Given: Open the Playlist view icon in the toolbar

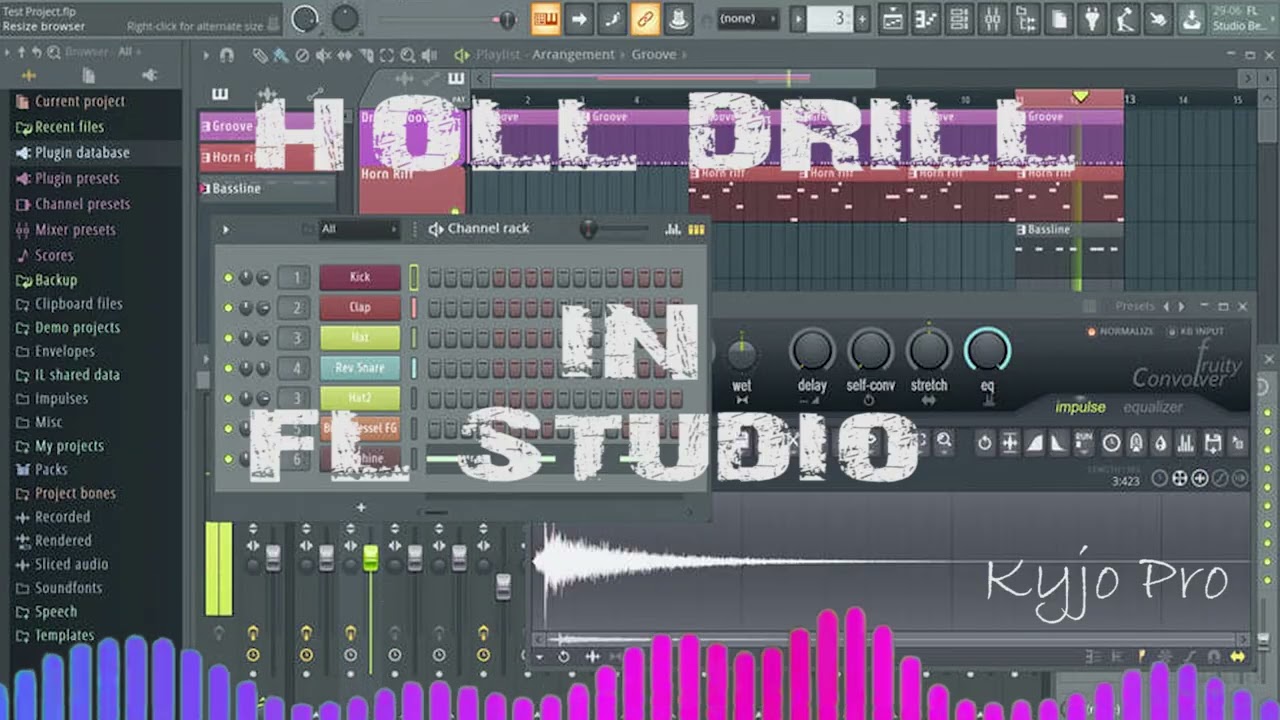Looking at the screenshot, I should (x=892, y=18).
